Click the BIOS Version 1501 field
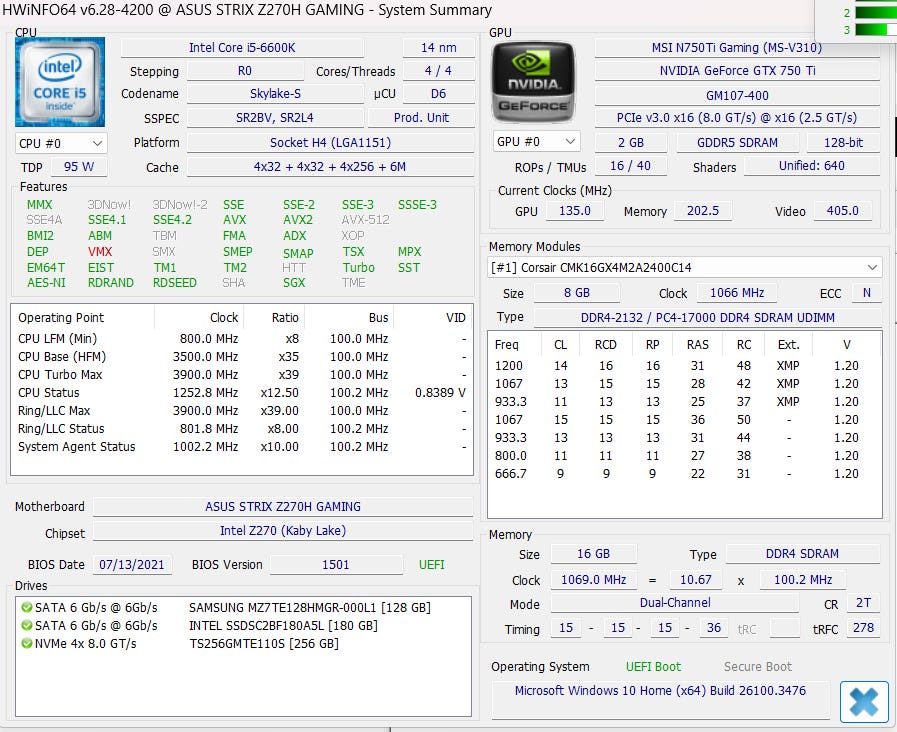The height and width of the screenshot is (732, 897). (x=336, y=565)
